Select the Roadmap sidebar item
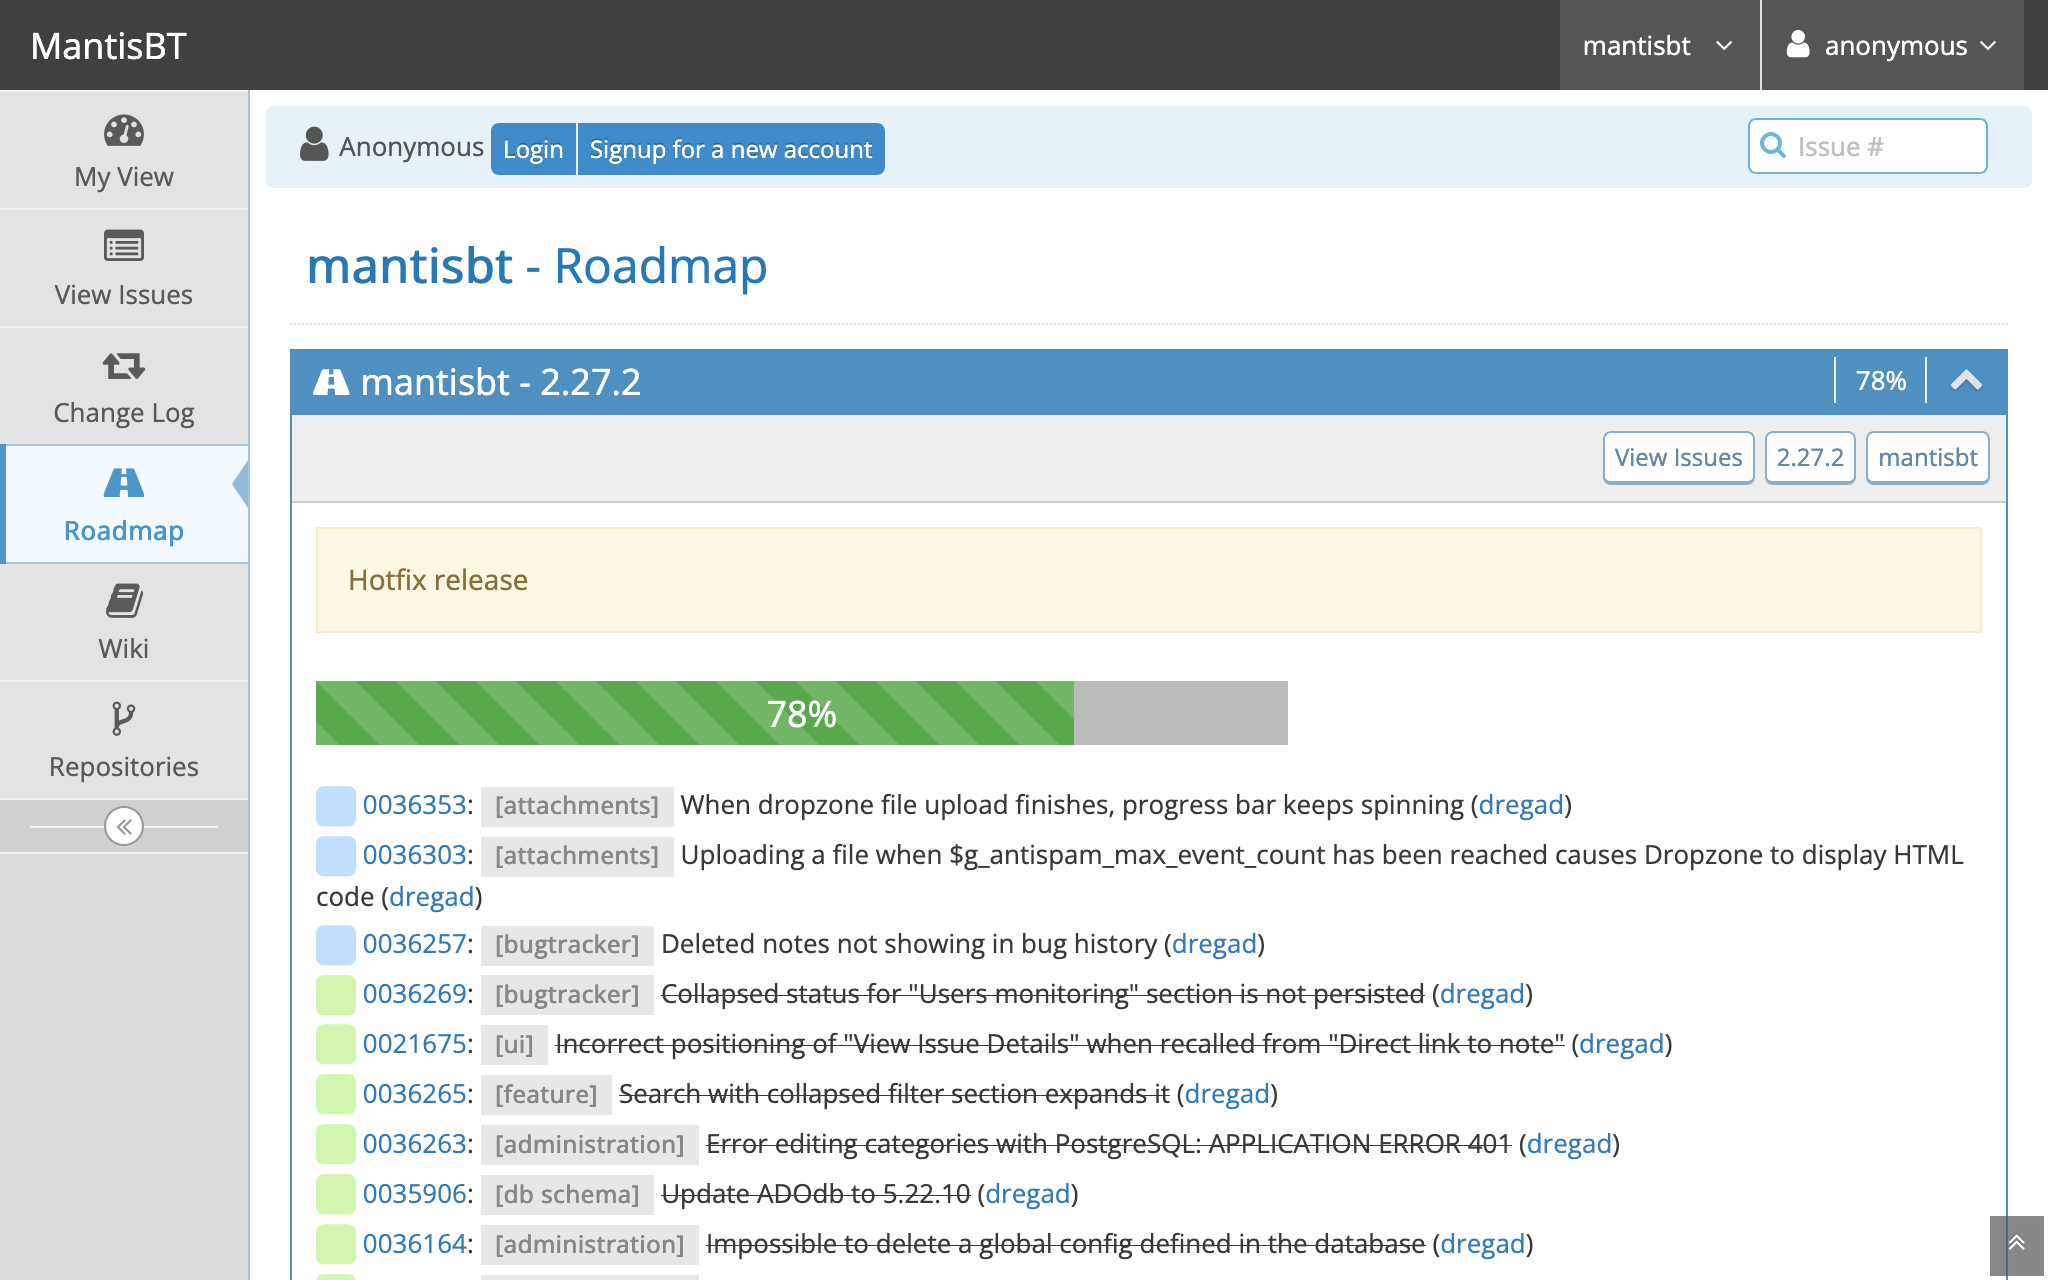 pyautogui.click(x=124, y=505)
